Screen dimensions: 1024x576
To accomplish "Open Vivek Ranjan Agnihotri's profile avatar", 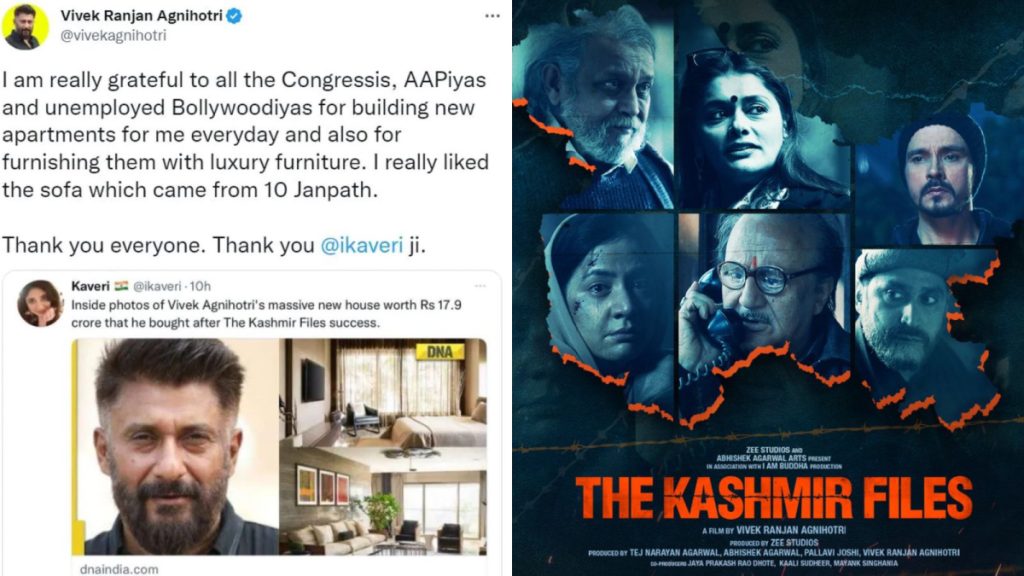I will (25, 26).
